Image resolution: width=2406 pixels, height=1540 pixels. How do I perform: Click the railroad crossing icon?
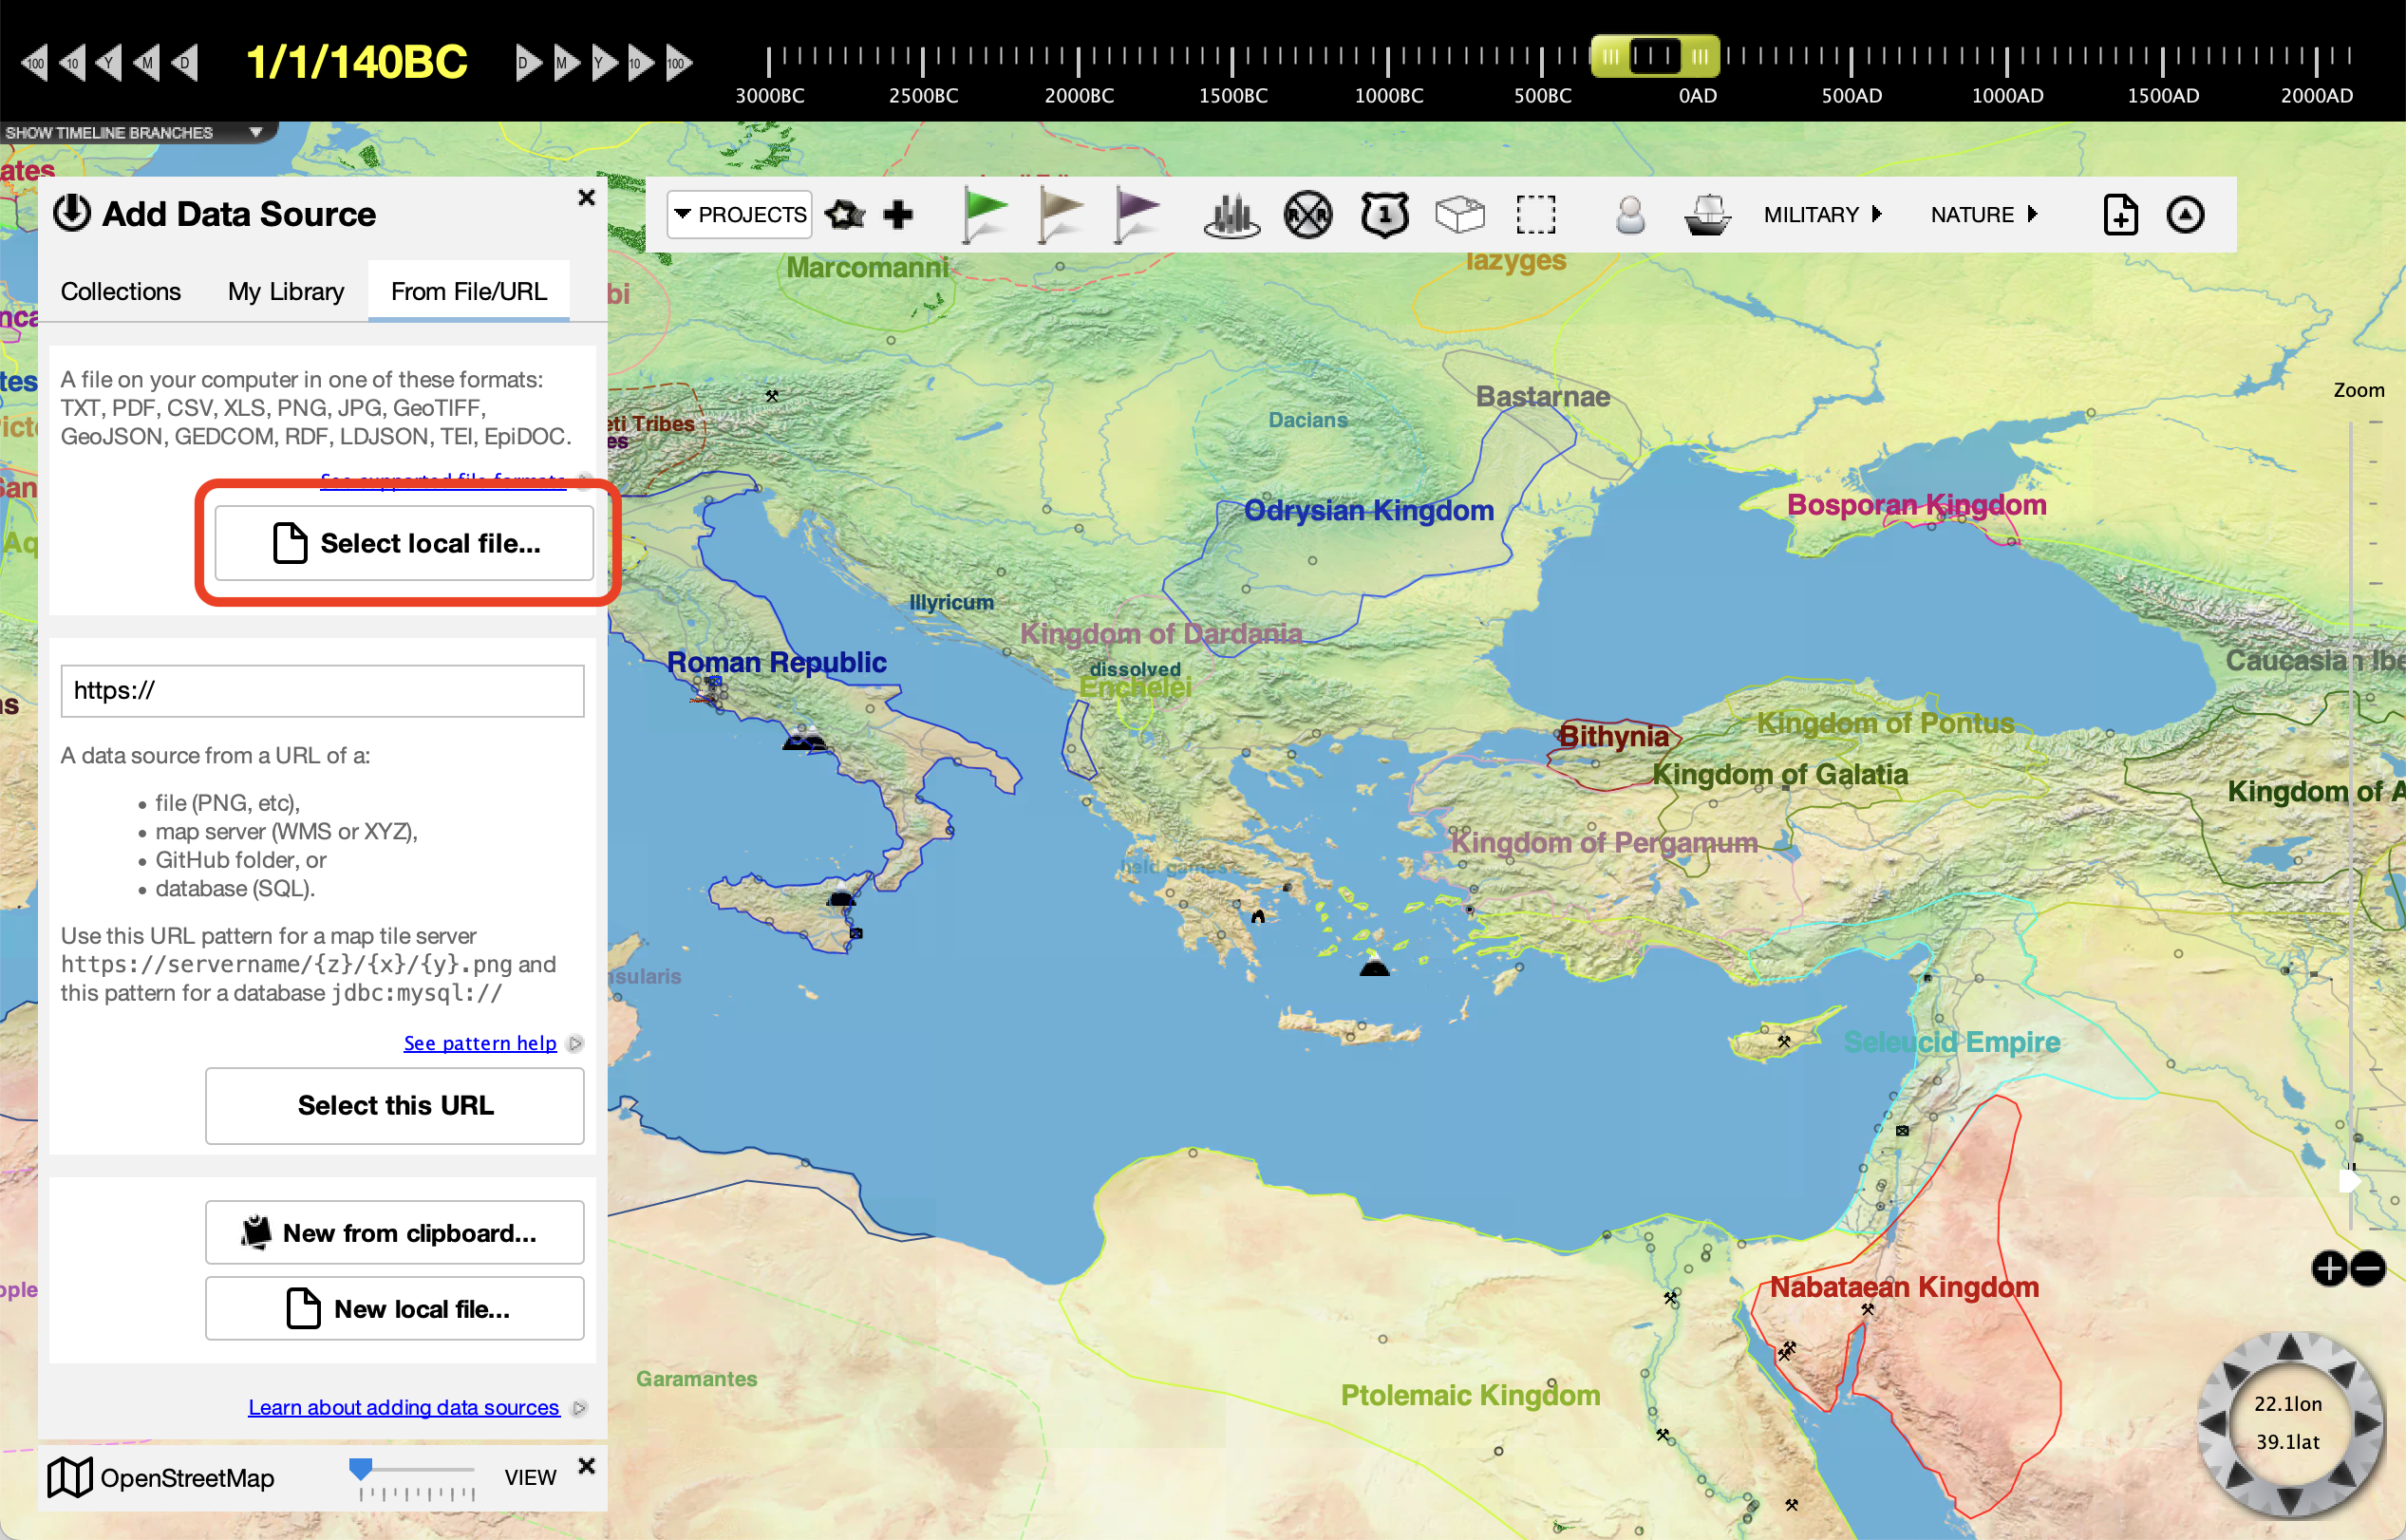click(x=1307, y=214)
